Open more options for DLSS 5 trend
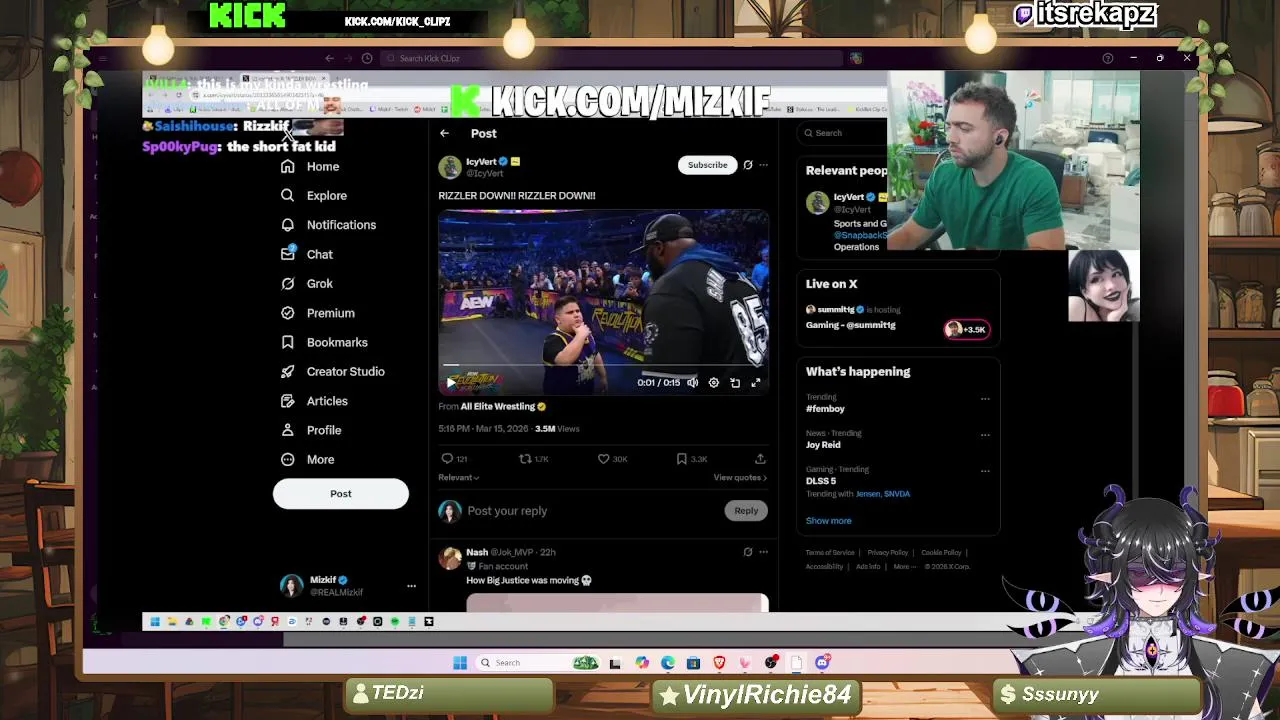Screen dimensions: 1280x720 tap(985, 471)
